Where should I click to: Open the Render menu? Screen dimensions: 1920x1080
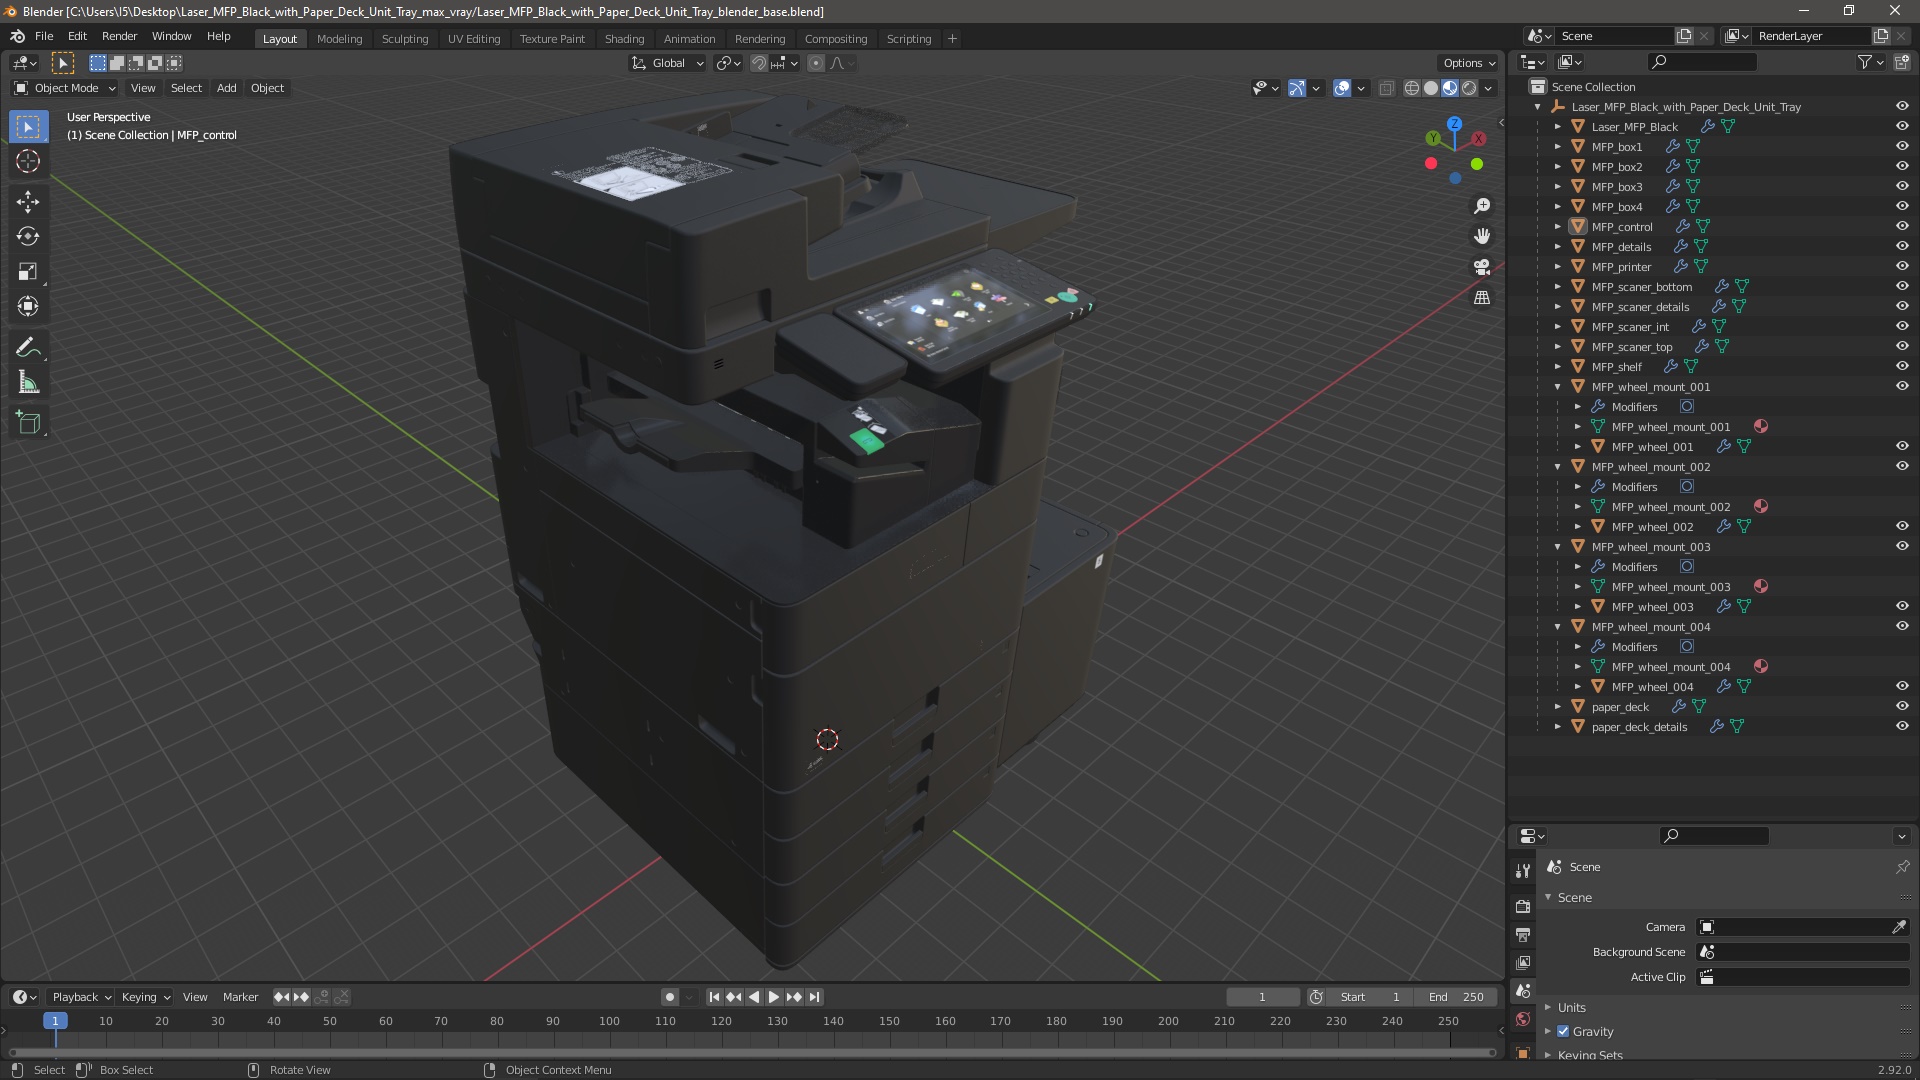[x=119, y=36]
